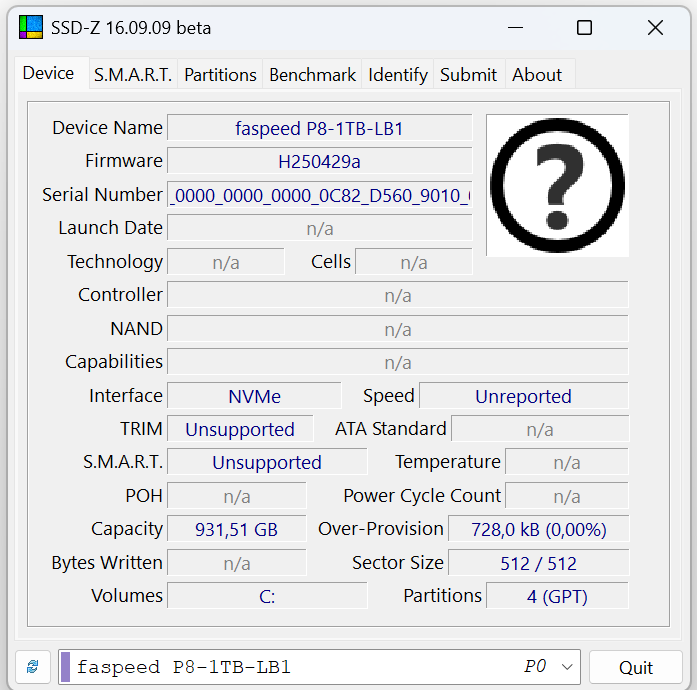Image resolution: width=697 pixels, height=690 pixels.
Task: Maximize the SSD-Z window
Action: click(x=585, y=28)
